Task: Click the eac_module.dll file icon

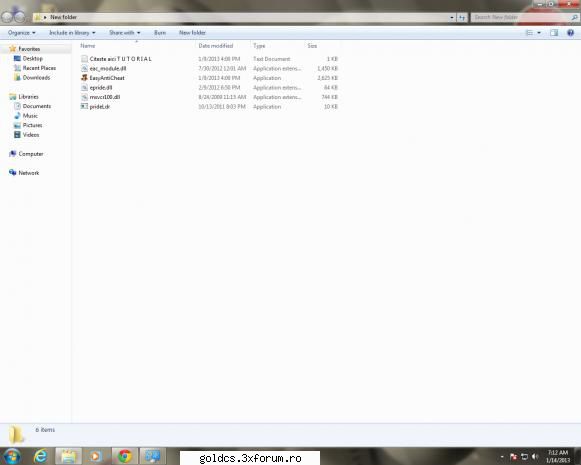Action: (84, 69)
